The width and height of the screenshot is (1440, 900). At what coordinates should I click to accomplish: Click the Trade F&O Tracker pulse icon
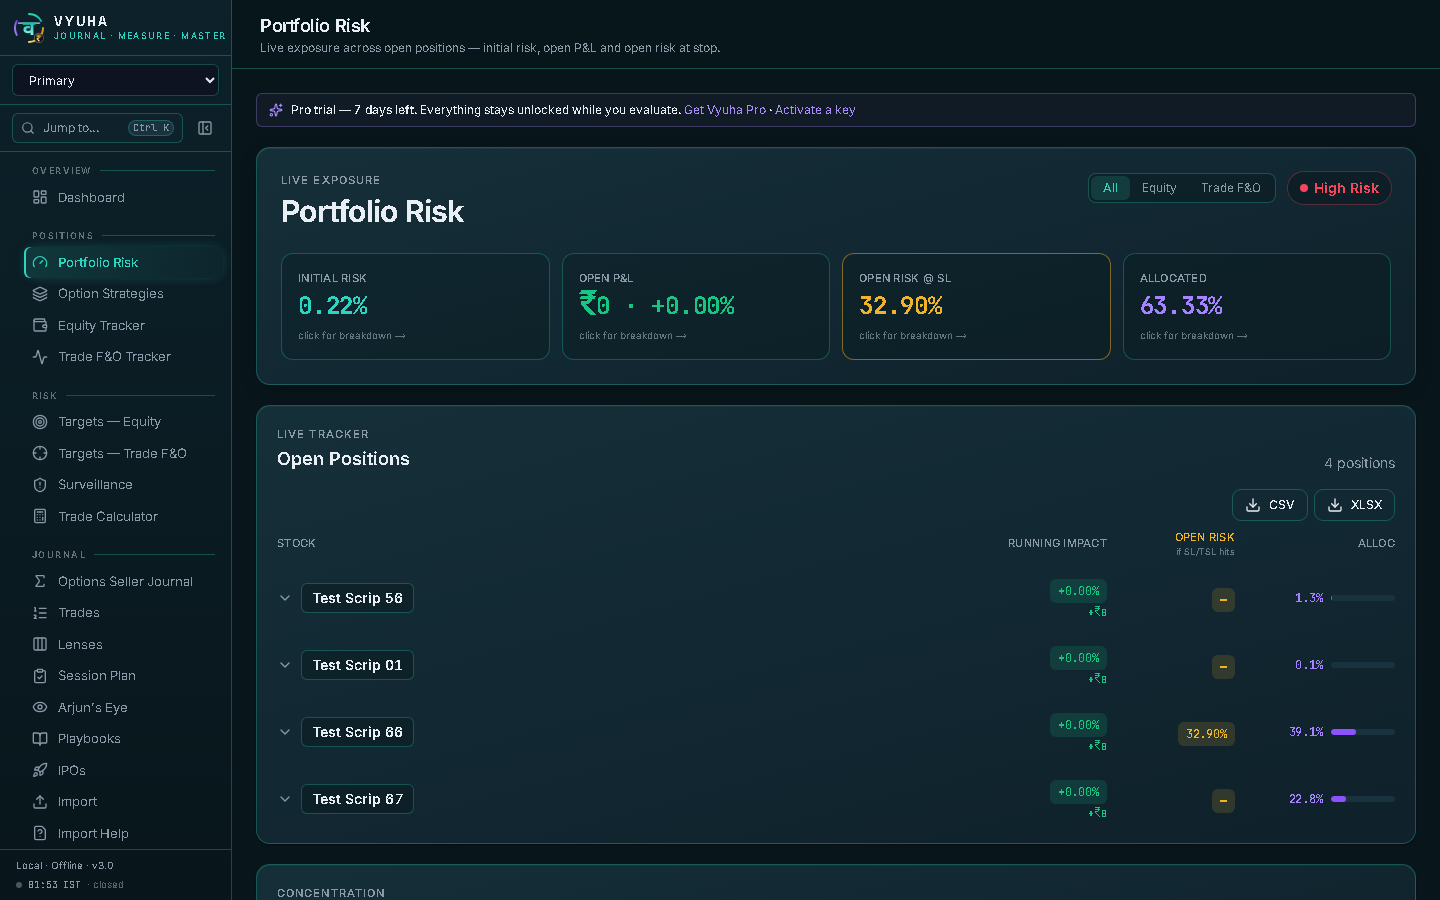(x=40, y=357)
